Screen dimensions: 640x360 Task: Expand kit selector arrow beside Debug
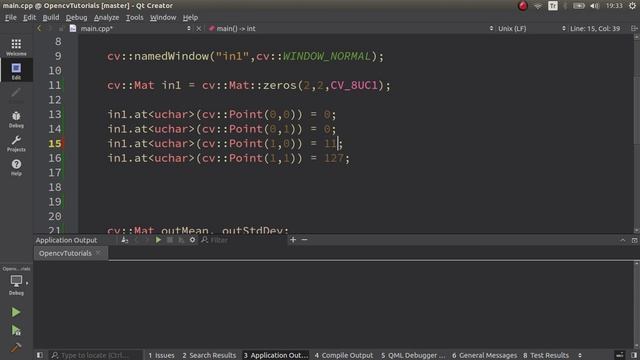pyautogui.click(x=27, y=282)
